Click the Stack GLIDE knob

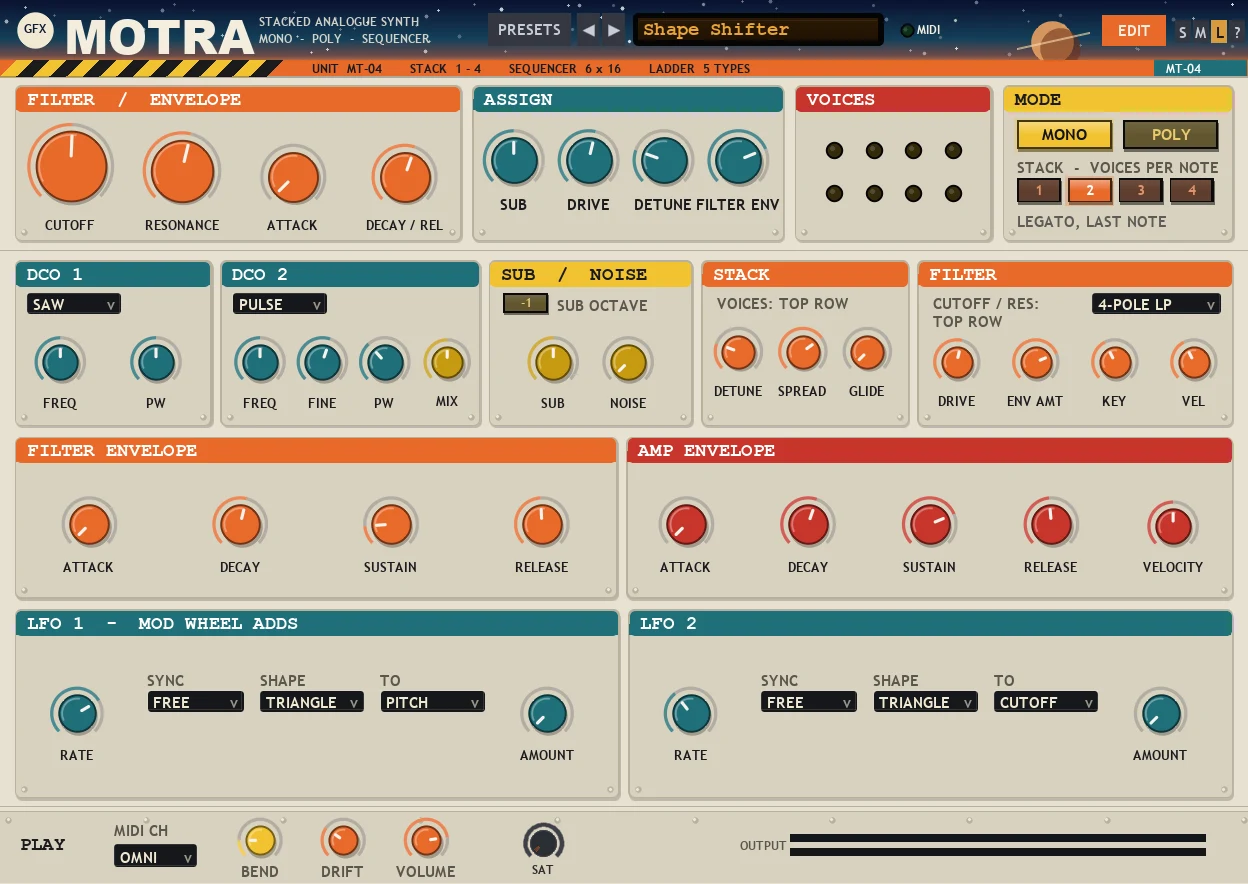(867, 353)
